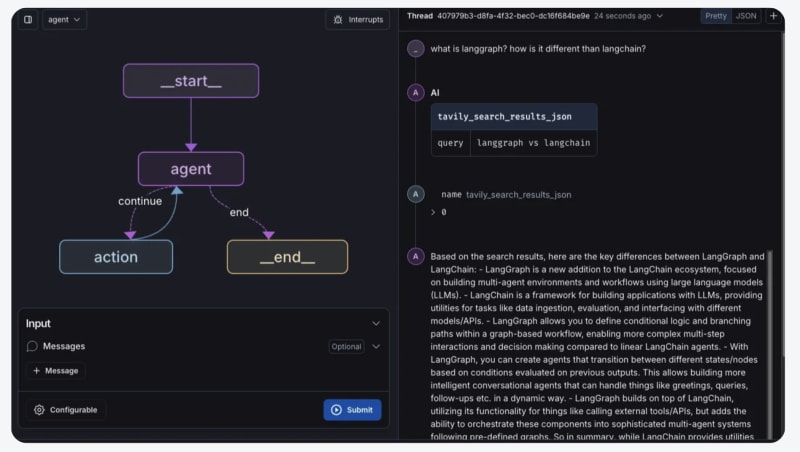This screenshot has width=800, height=452.
Task: Switch to JSON view
Action: point(746,16)
